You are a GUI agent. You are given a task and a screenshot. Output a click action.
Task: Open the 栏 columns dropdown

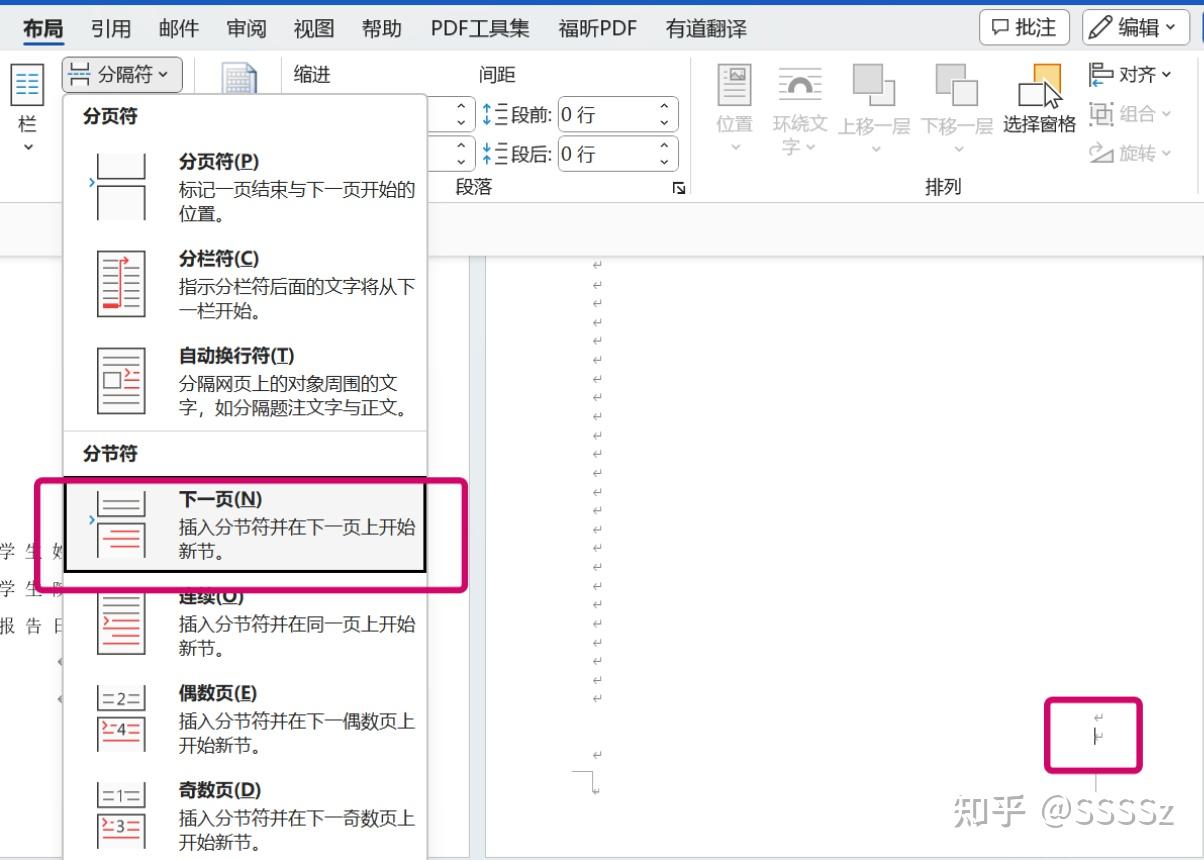(x=28, y=110)
